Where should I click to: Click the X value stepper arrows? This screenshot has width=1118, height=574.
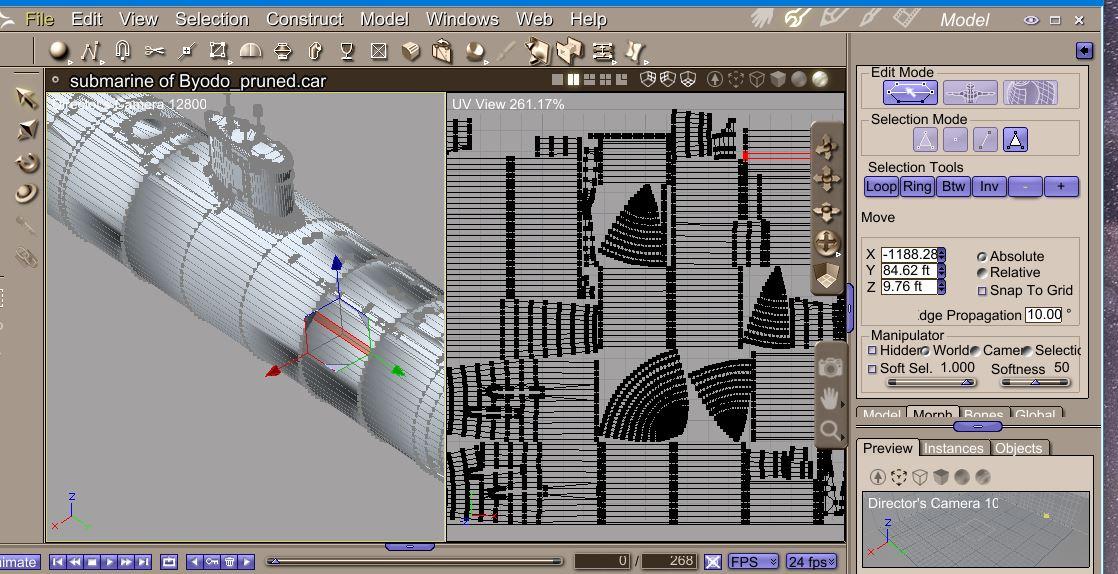[941, 255]
